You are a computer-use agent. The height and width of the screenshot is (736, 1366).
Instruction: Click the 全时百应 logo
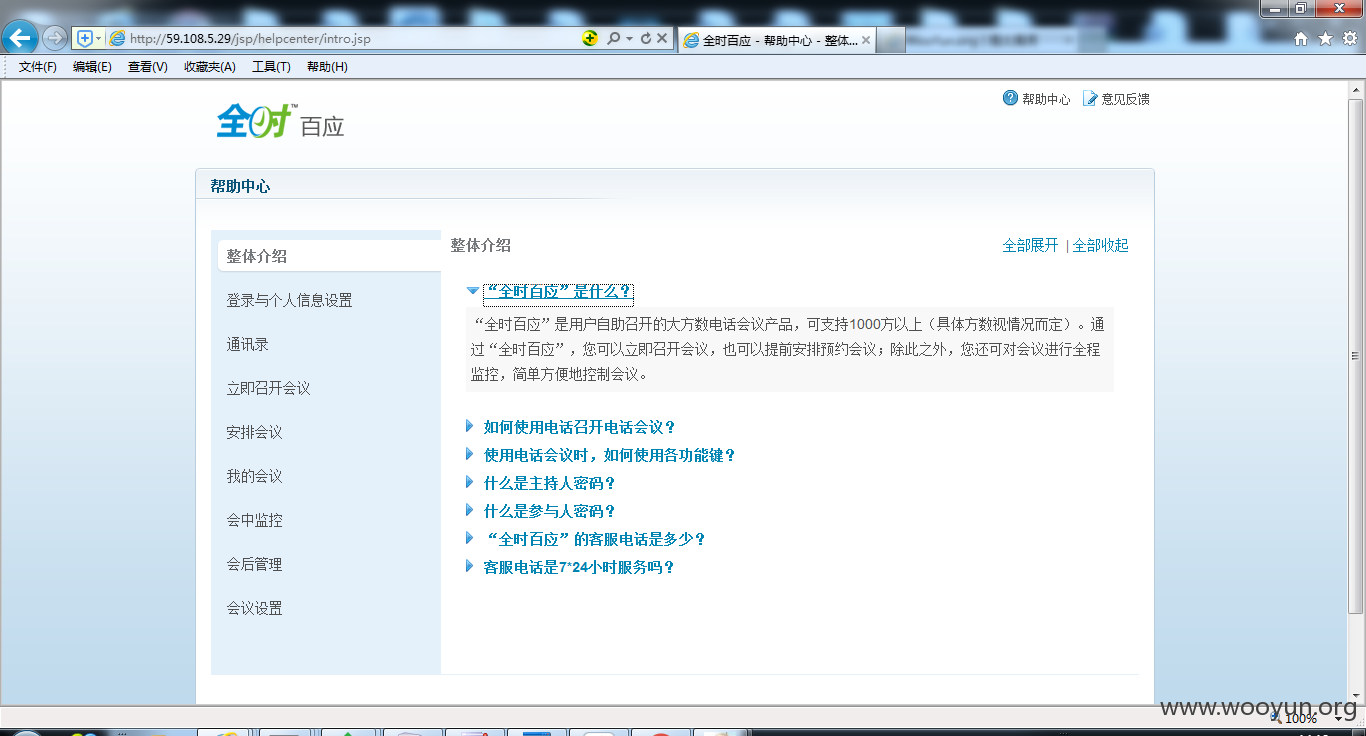(281, 122)
